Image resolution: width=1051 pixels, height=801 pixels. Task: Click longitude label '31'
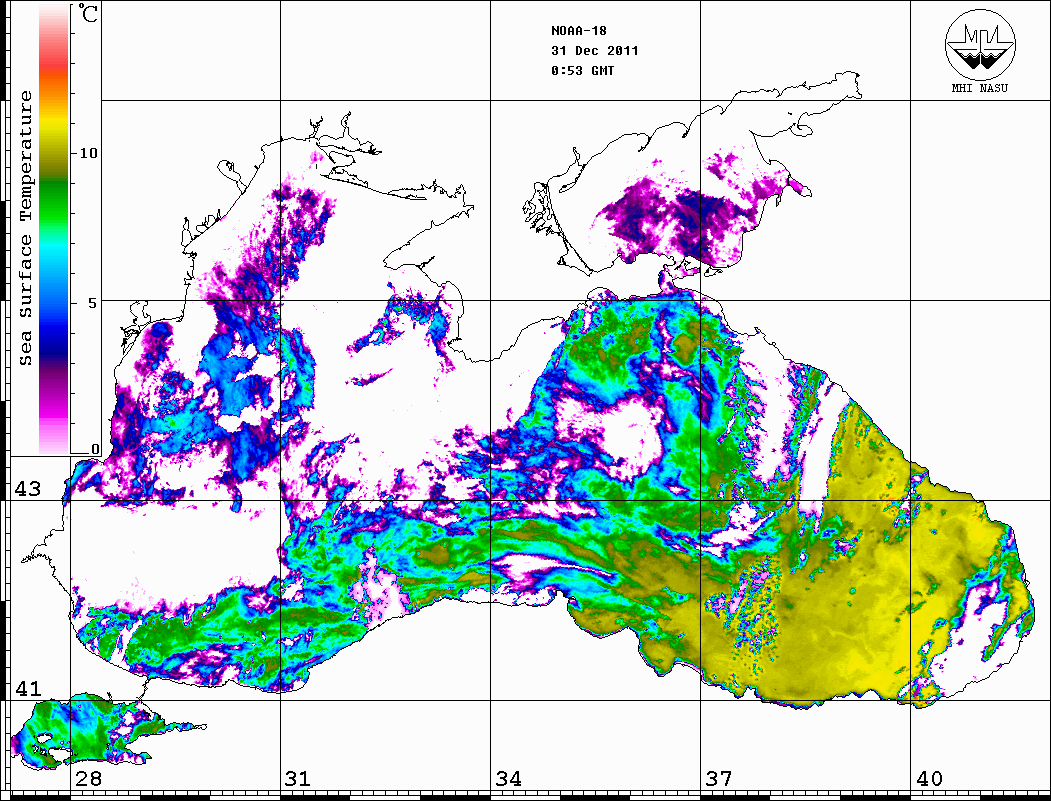[x=298, y=778]
